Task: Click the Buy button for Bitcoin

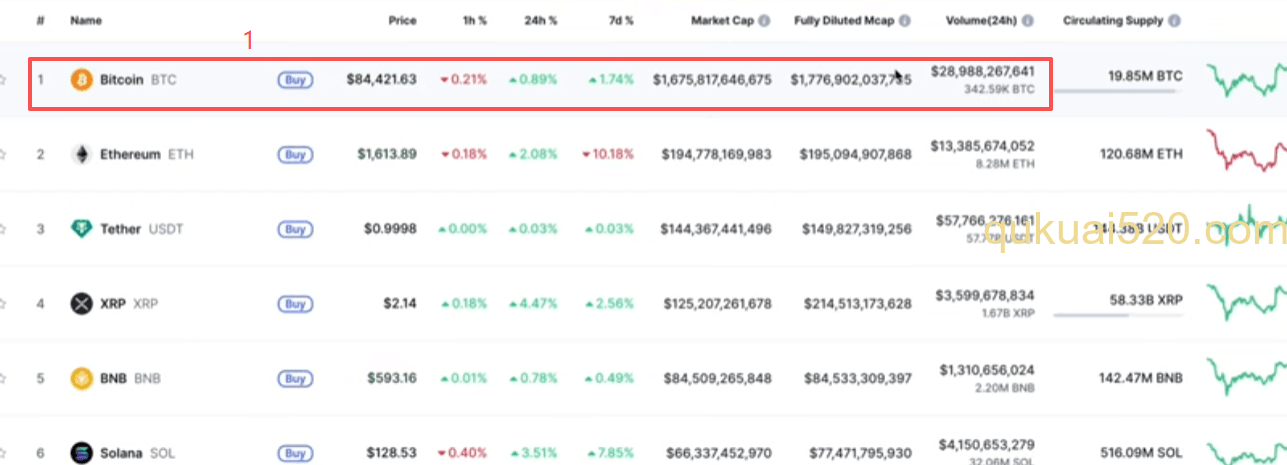Action: [x=295, y=80]
